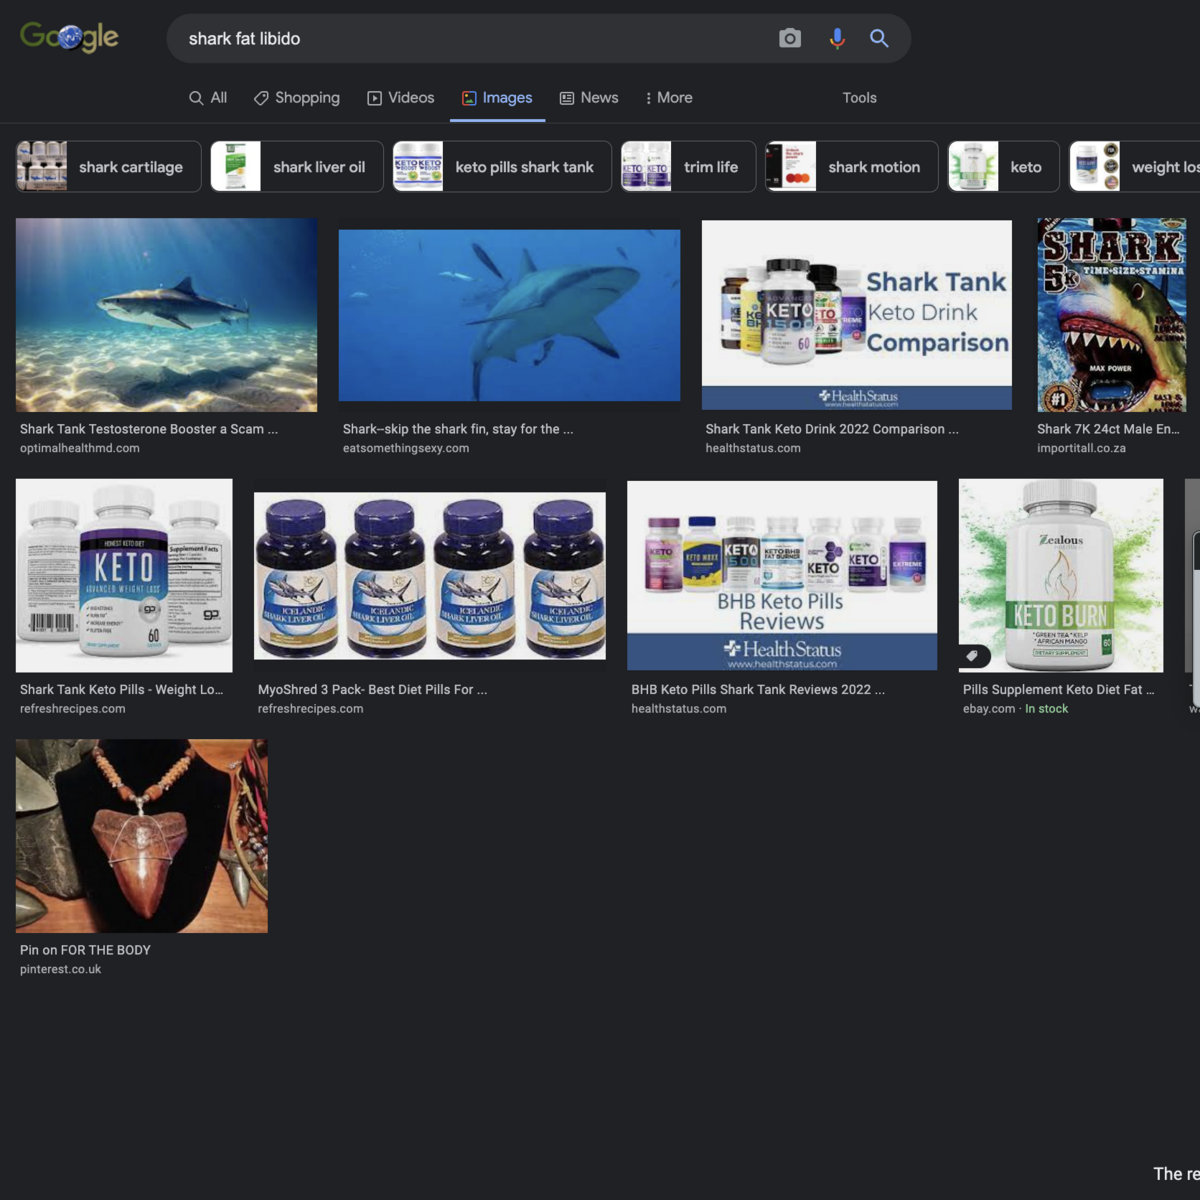Choose the keto pills shark tank chip
Image resolution: width=1200 pixels, height=1200 pixels.
(x=502, y=167)
